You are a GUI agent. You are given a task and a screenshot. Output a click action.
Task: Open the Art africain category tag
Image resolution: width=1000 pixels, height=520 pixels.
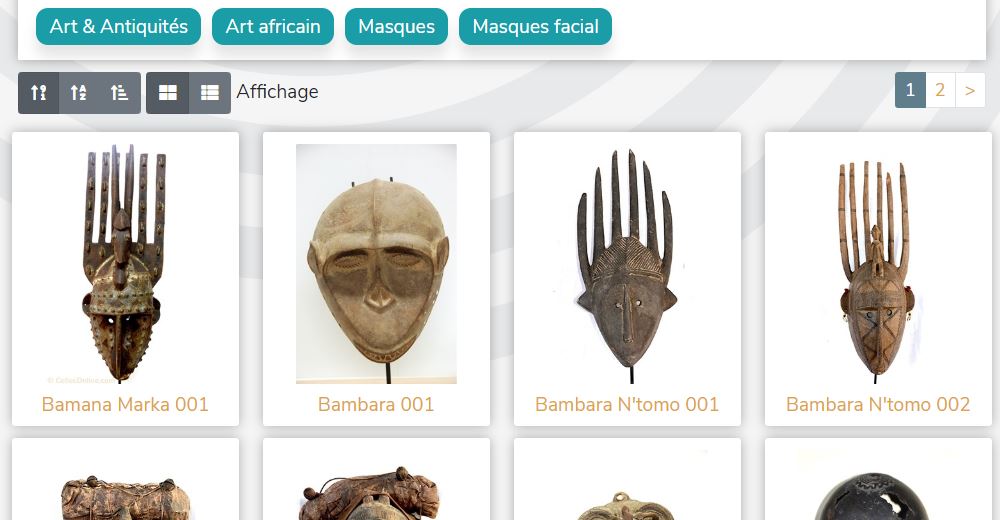[273, 27]
